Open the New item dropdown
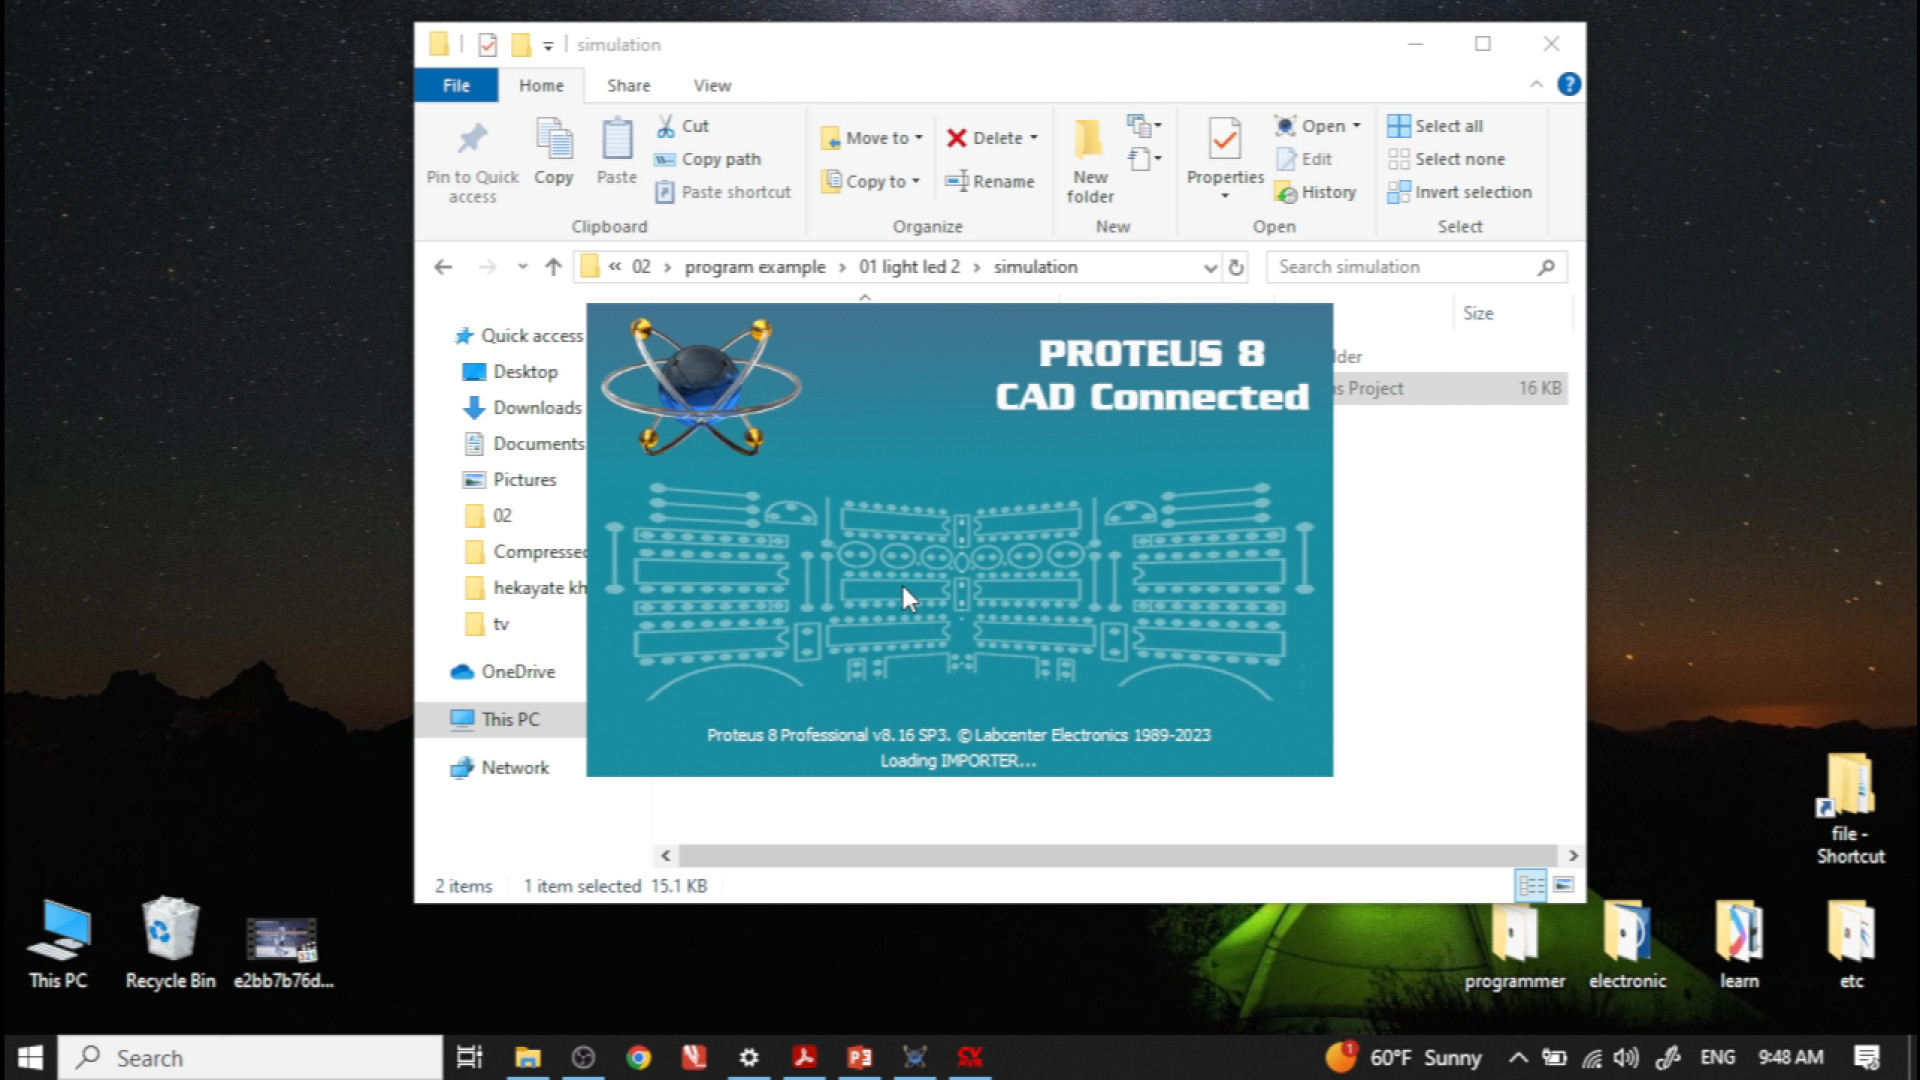Screen dimensions: 1920x1080 point(1144,126)
